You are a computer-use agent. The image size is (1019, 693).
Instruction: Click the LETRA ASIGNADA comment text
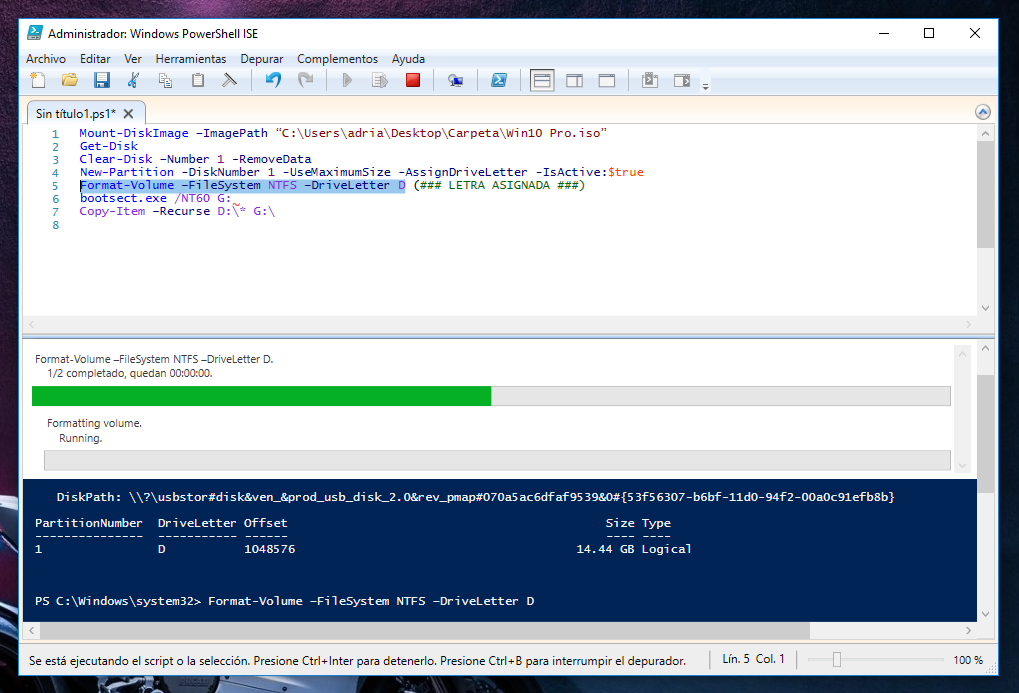[x=499, y=185]
